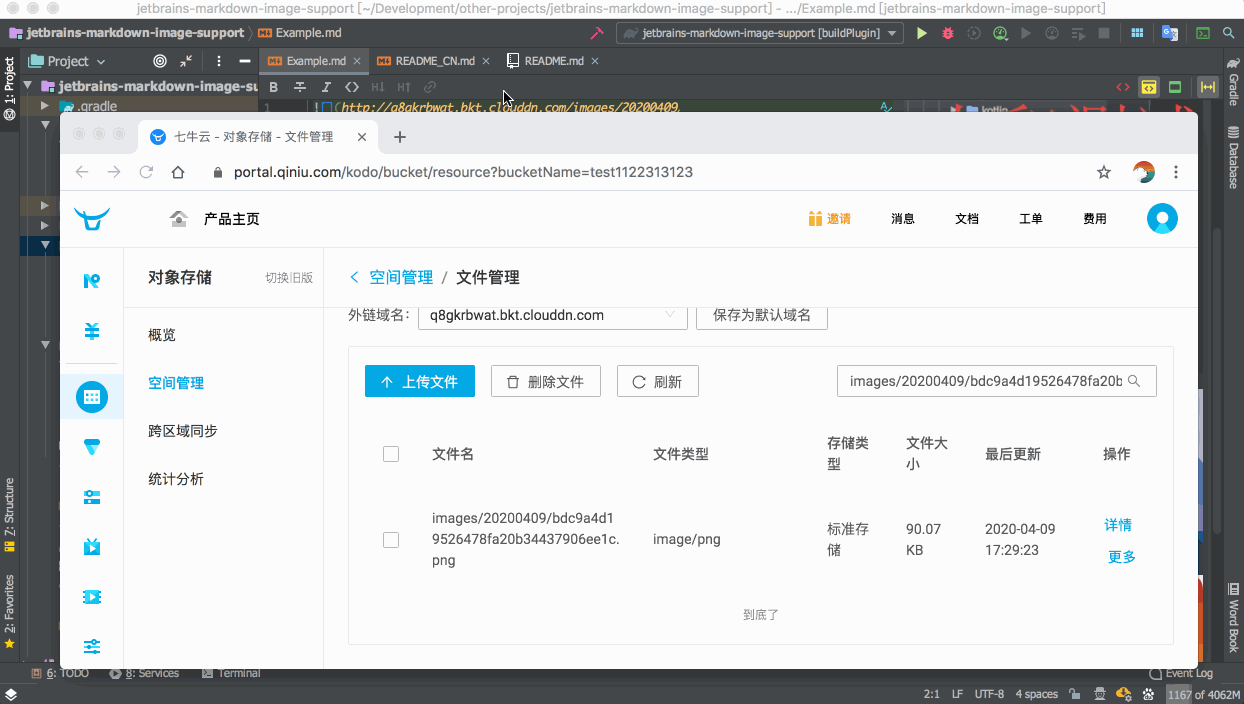The image size is (1244, 704).
Task: Open new Chrome tab with plus button
Action: click(x=399, y=137)
